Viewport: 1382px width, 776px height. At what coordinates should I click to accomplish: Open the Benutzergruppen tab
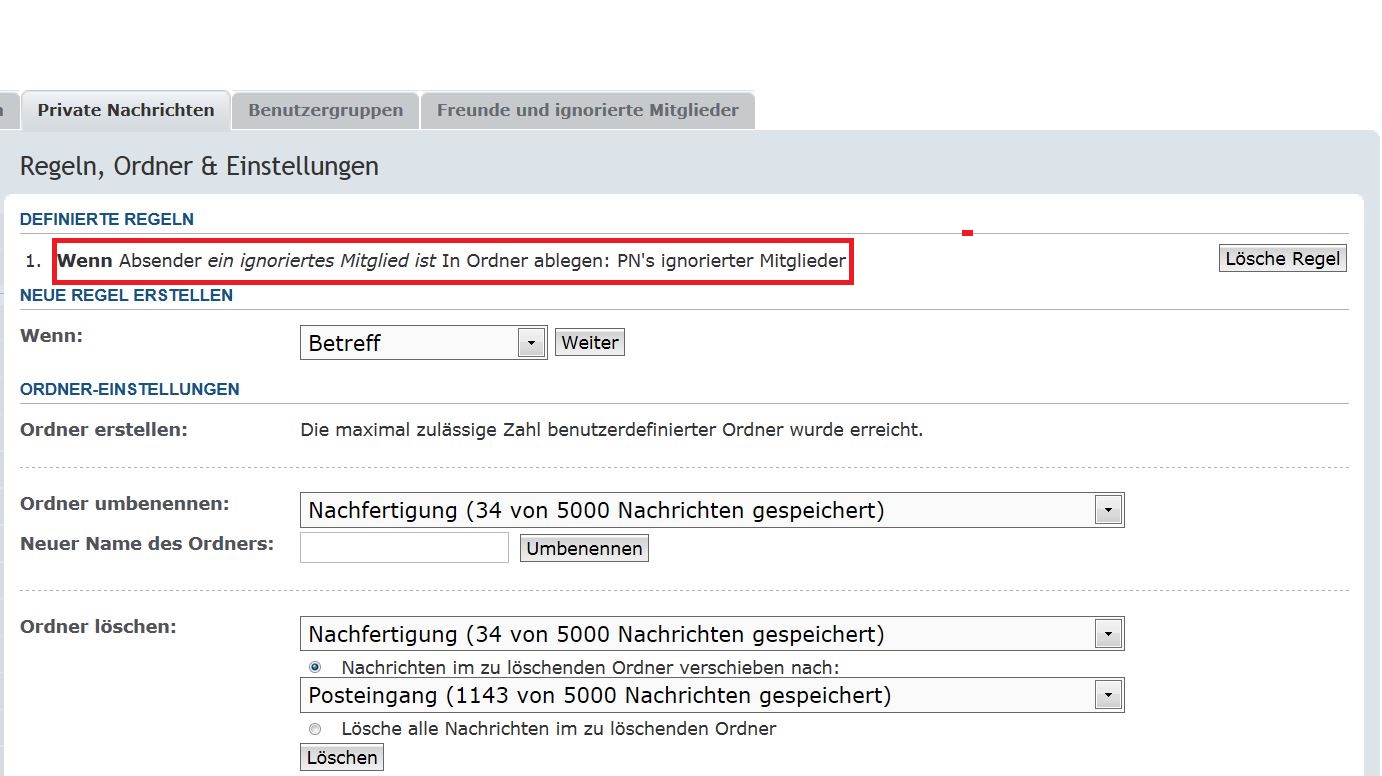(325, 110)
